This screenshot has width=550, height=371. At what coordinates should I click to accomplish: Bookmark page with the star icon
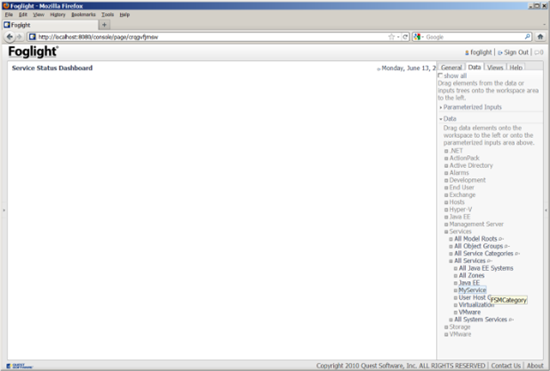pyautogui.click(x=391, y=37)
